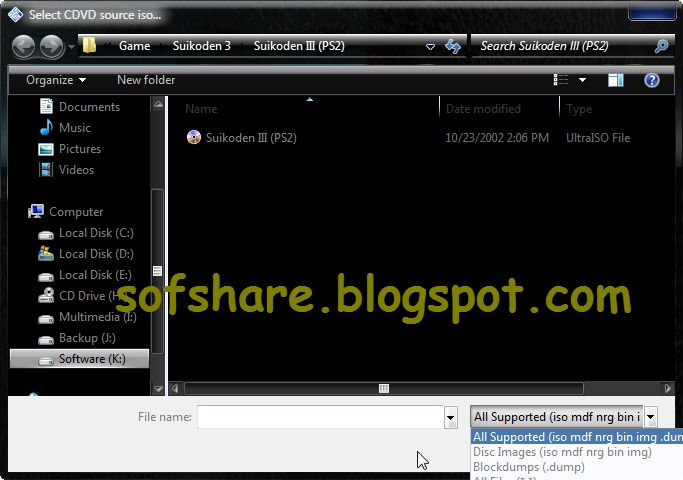This screenshot has width=683, height=480.
Task: Click the File name input field
Action: click(x=321, y=417)
